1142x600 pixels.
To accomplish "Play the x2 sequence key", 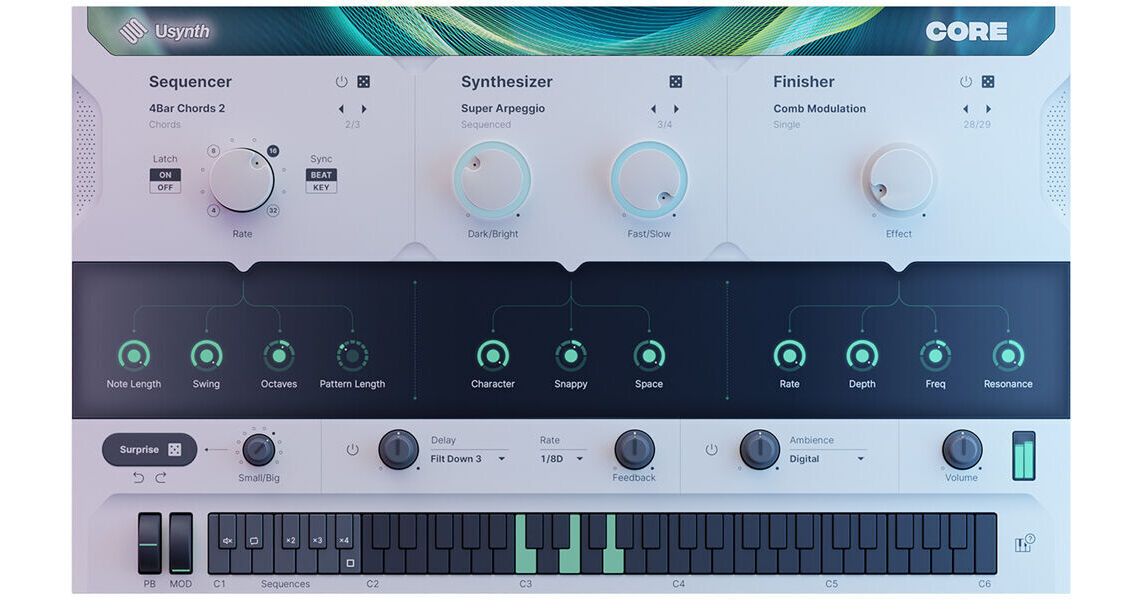I will [290, 539].
